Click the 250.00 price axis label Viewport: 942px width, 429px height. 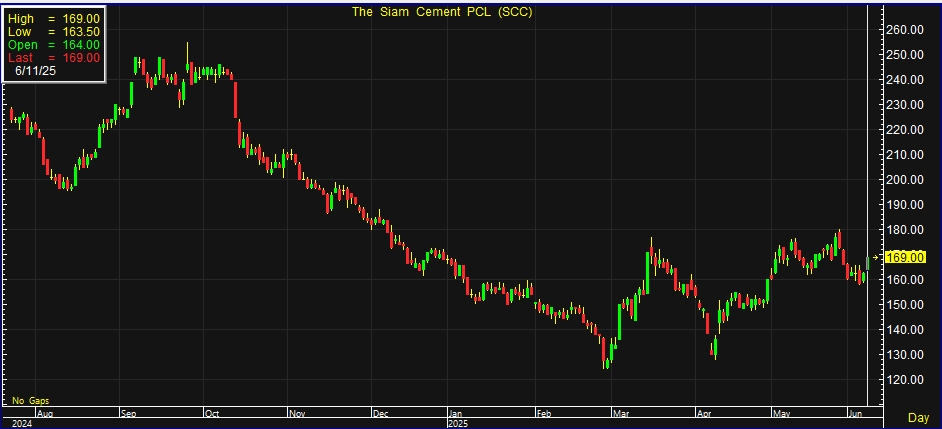[905, 55]
